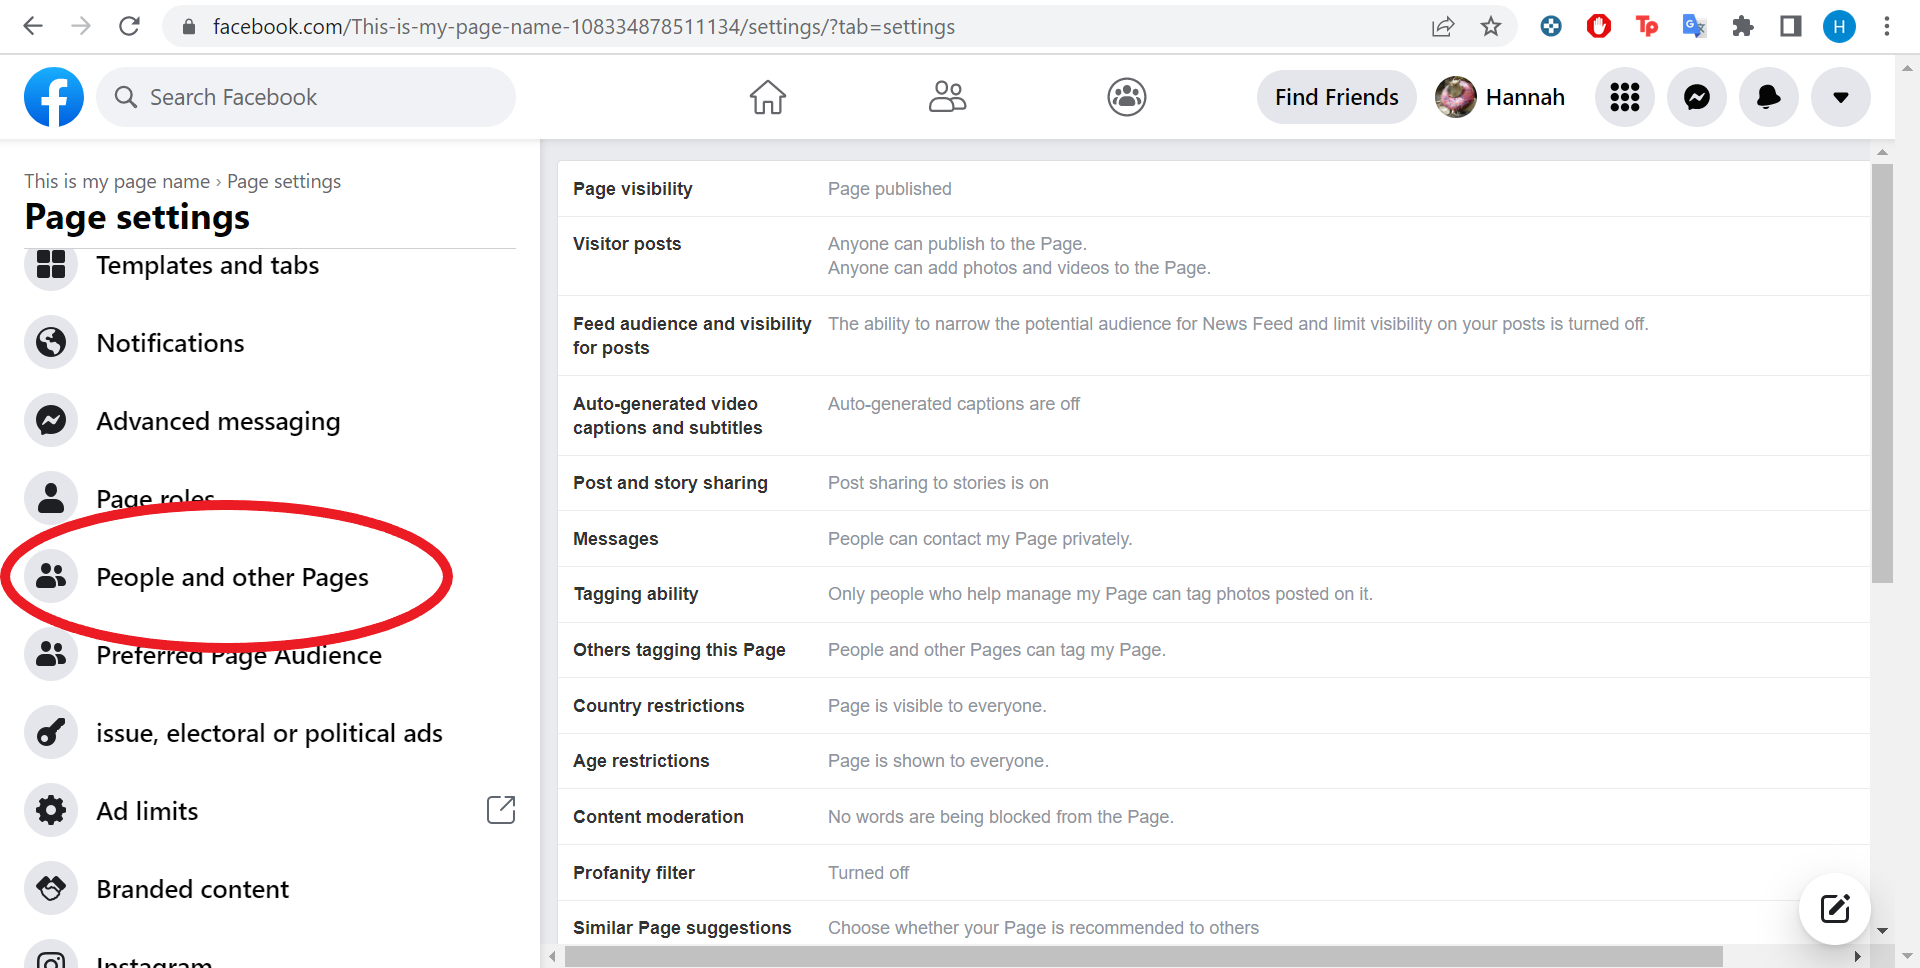Open Messenger from the top bar
The height and width of the screenshot is (968, 1920).
click(x=1697, y=97)
